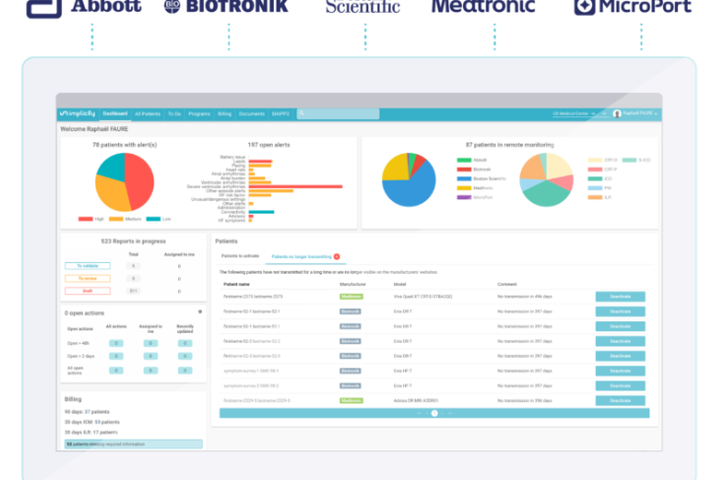The height and width of the screenshot is (480, 720).
Task: Toggle the PM legend swatch
Action: point(595,188)
